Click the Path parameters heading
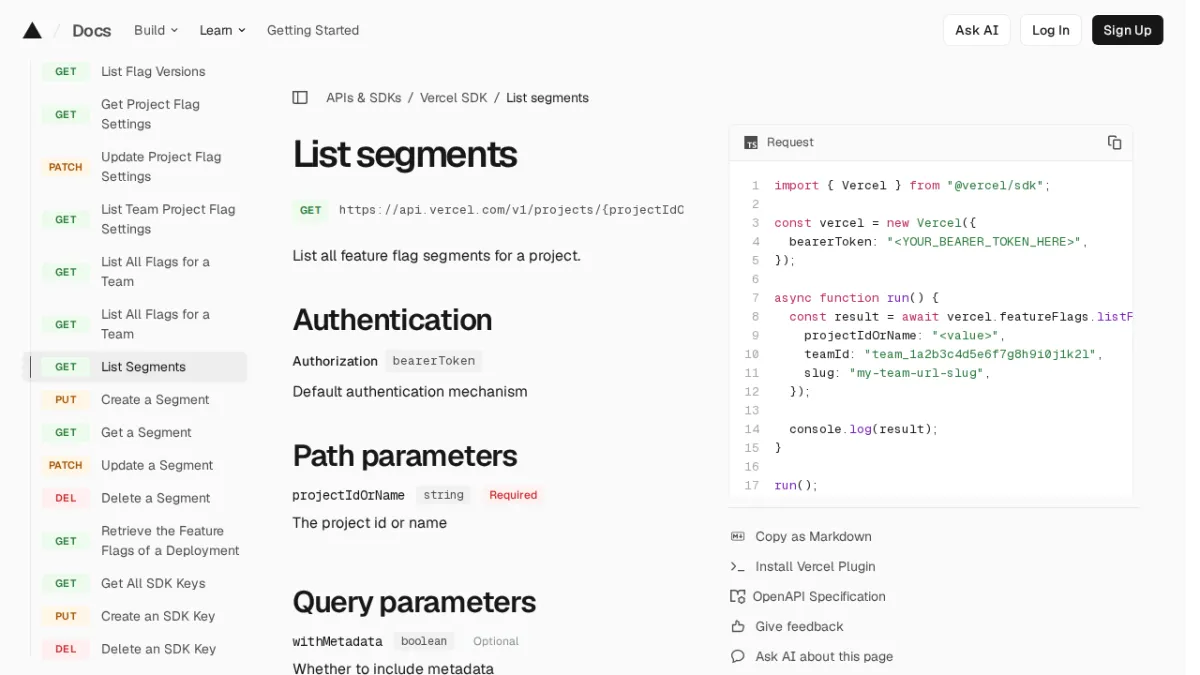 tap(405, 456)
